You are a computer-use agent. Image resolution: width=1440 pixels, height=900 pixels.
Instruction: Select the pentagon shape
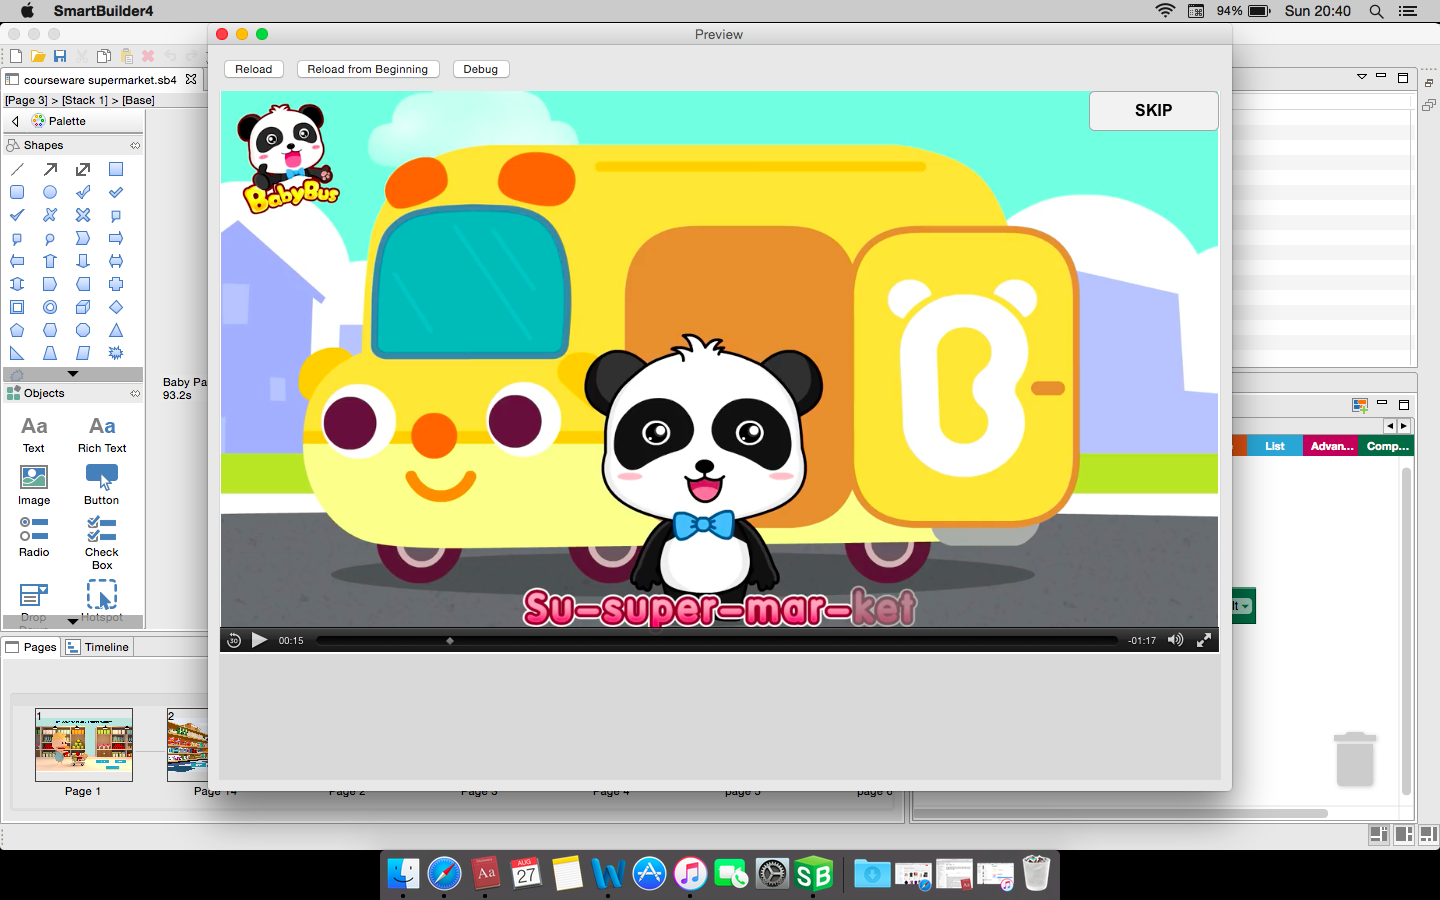tap(17, 330)
